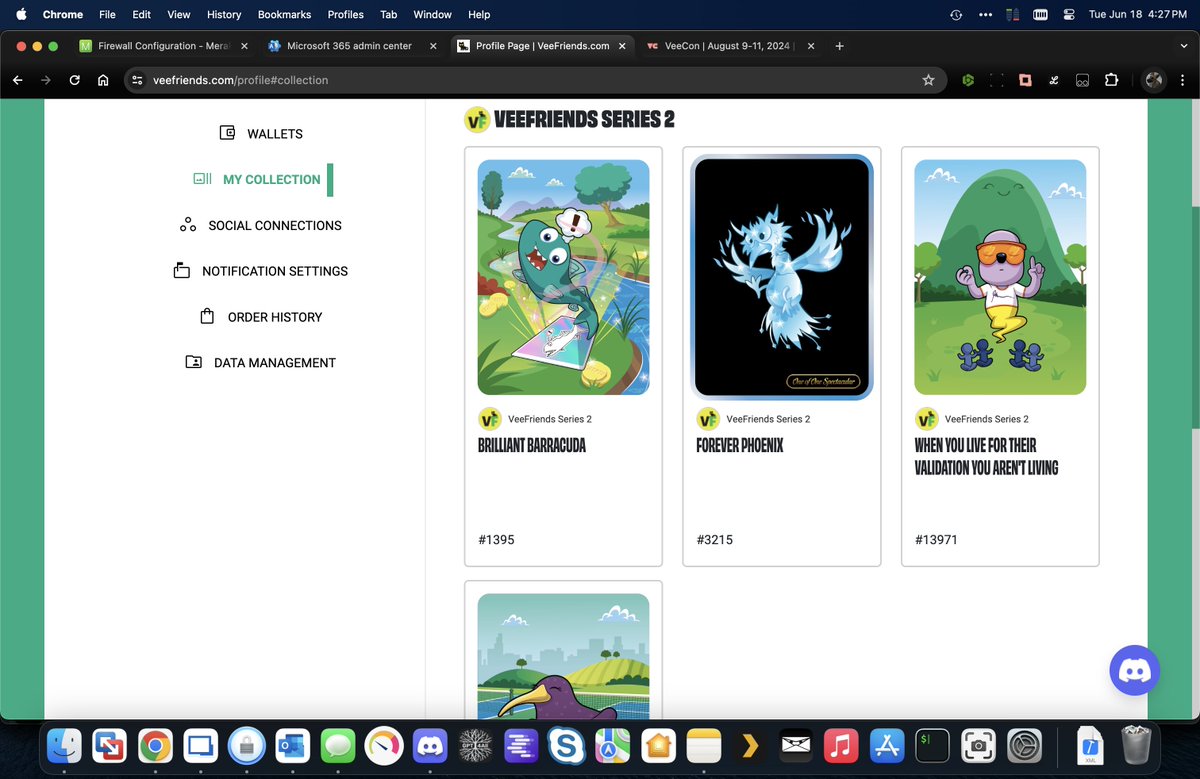Open Skype from the dock
This screenshot has width=1200, height=779.
(x=567, y=746)
